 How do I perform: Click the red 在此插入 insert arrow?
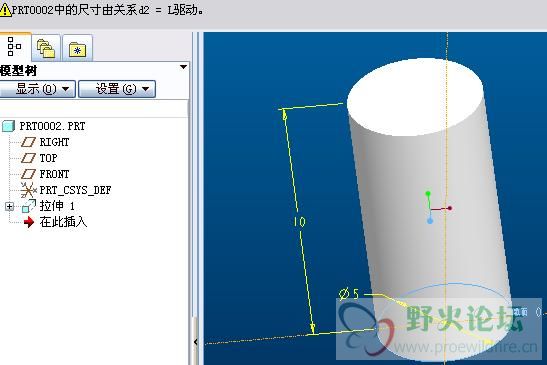click(29, 222)
